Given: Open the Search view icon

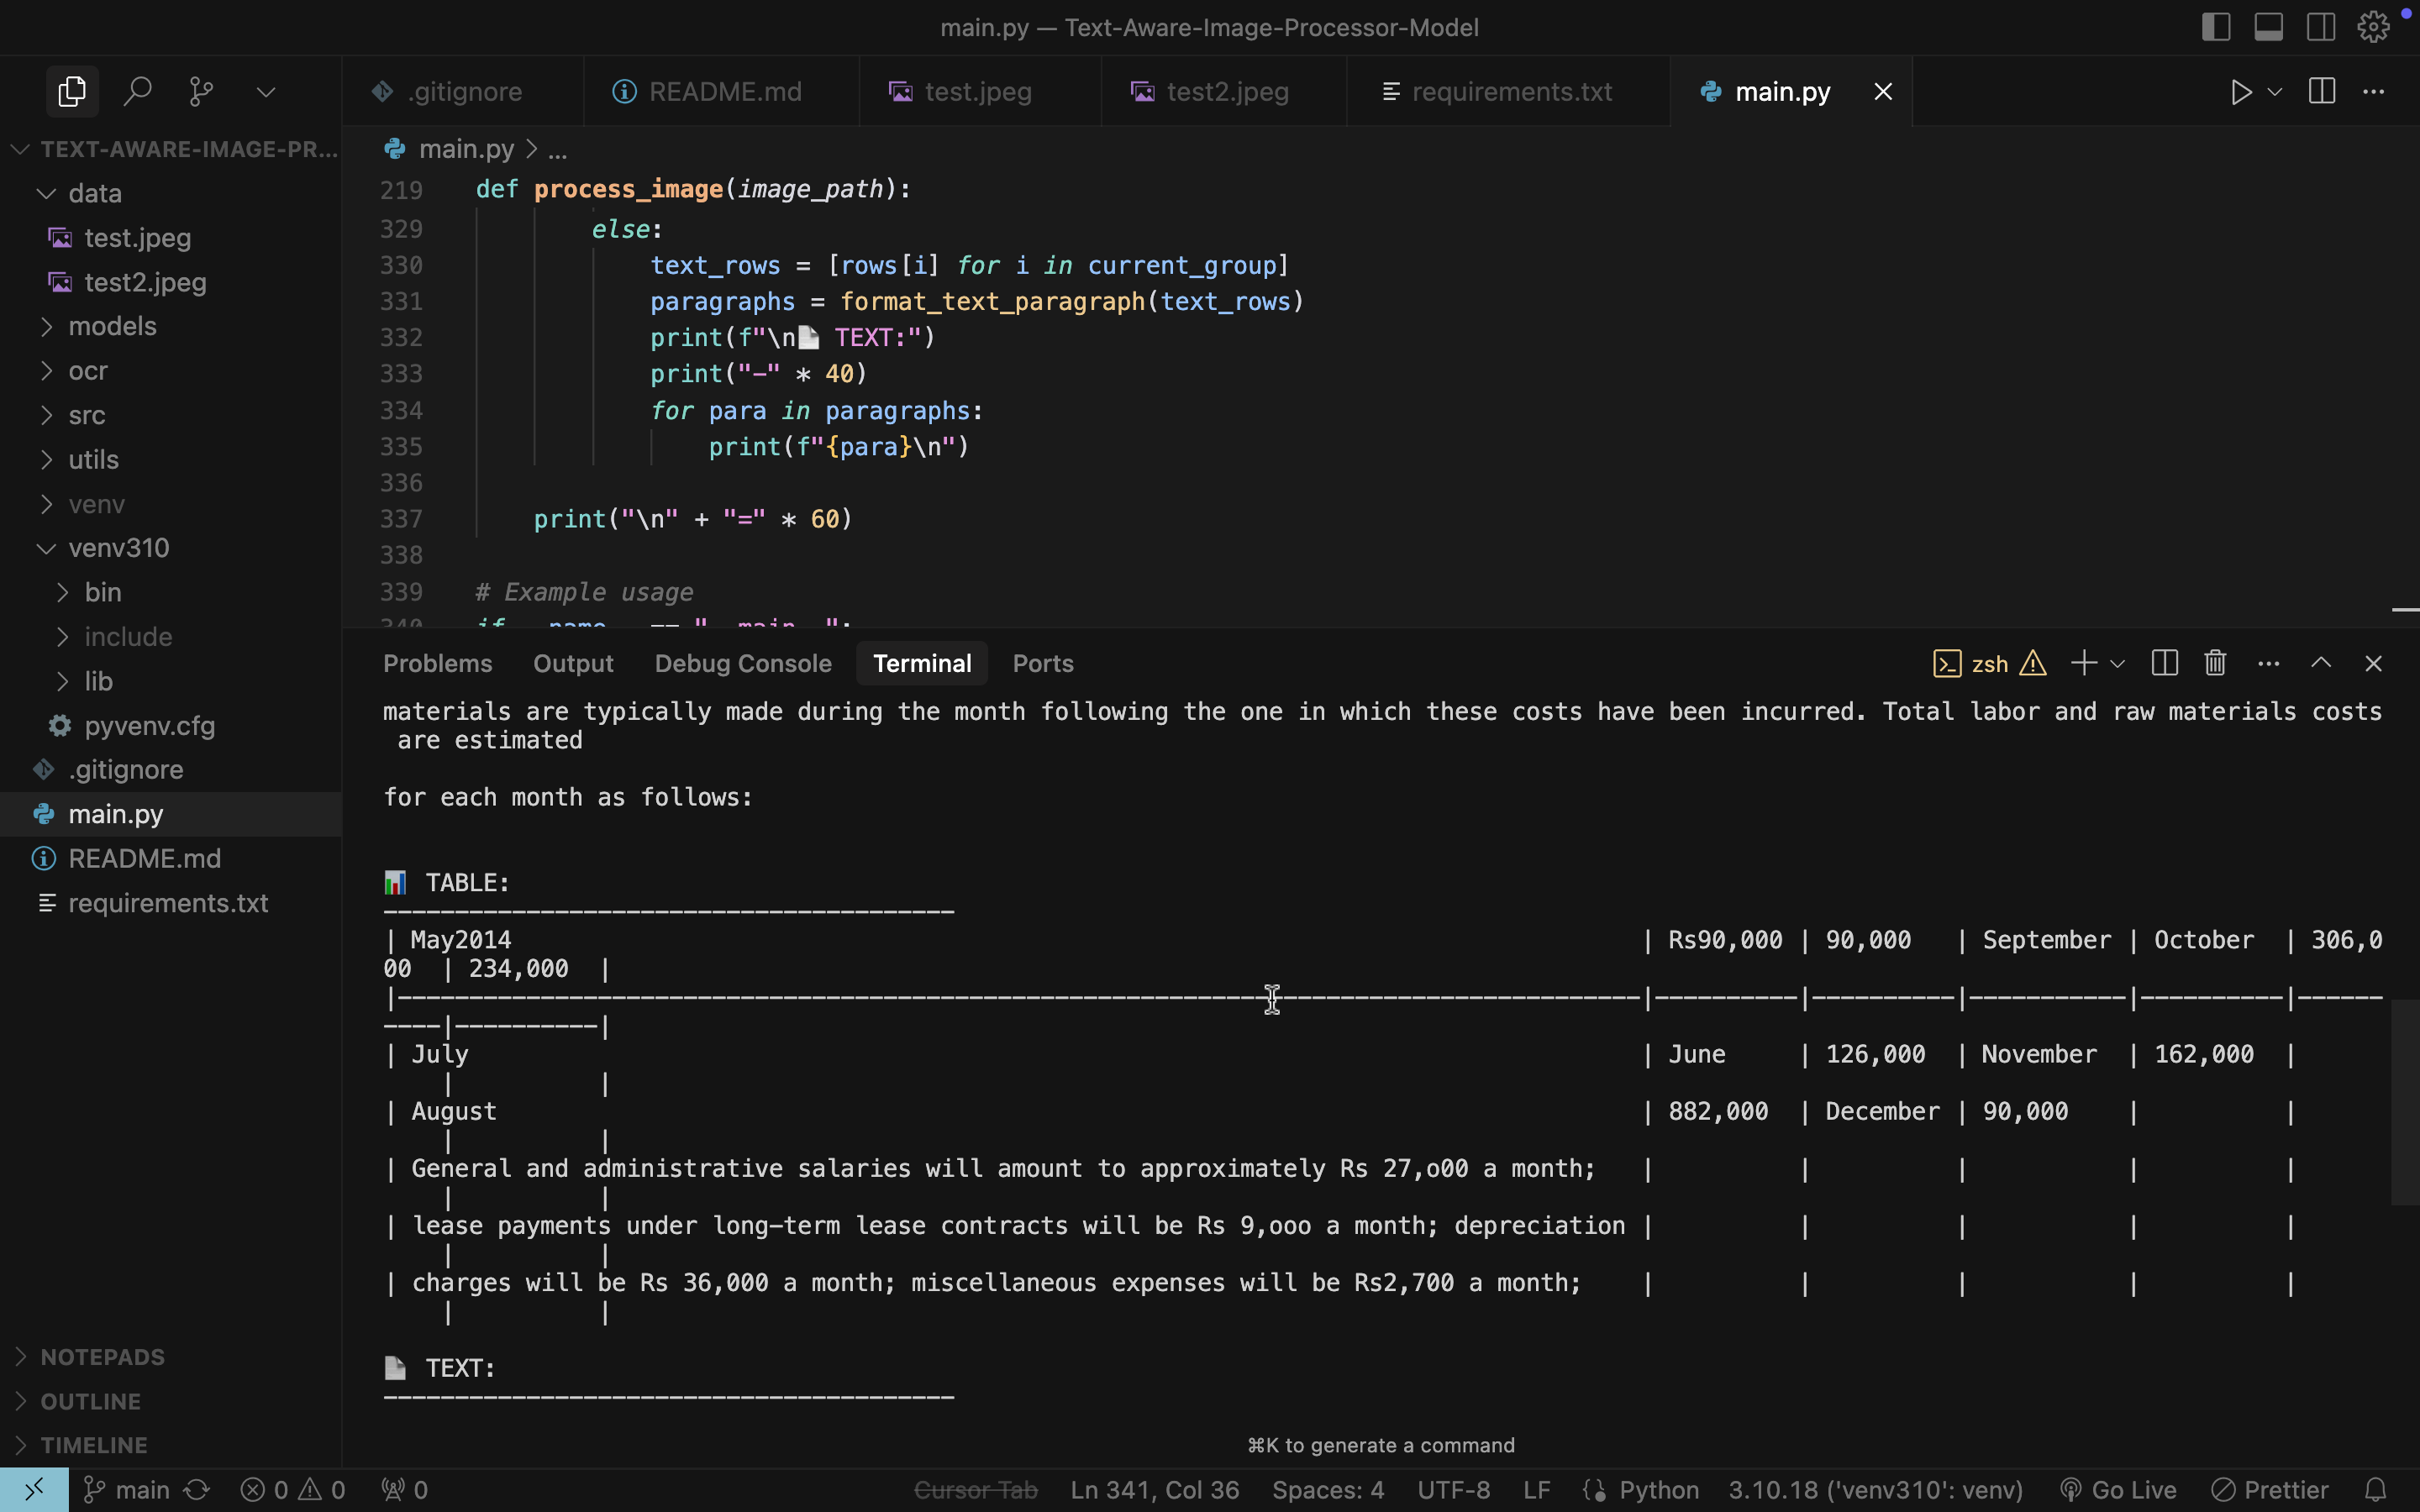Looking at the screenshot, I should pyautogui.click(x=137, y=92).
